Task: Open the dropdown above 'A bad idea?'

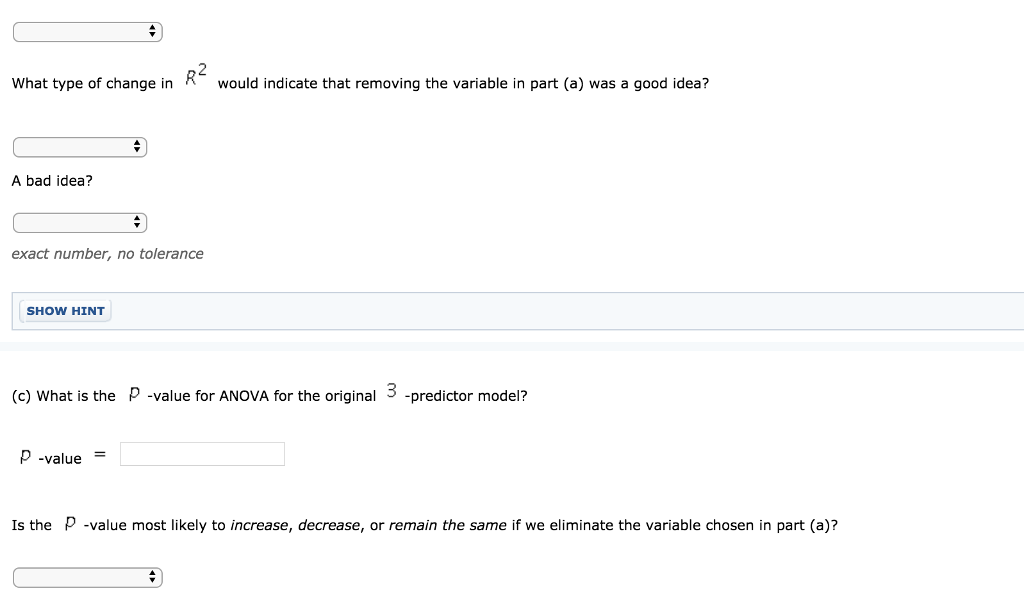Action: point(80,147)
